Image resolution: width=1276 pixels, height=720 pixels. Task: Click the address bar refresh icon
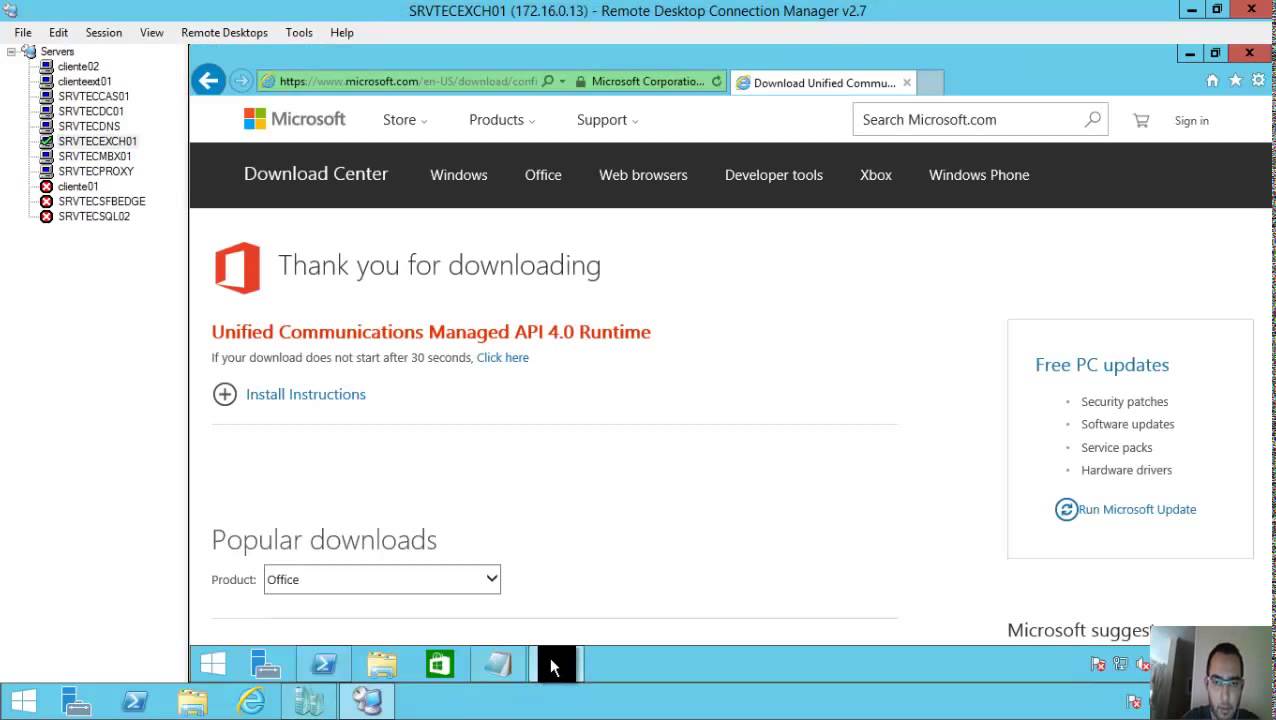(716, 82)
